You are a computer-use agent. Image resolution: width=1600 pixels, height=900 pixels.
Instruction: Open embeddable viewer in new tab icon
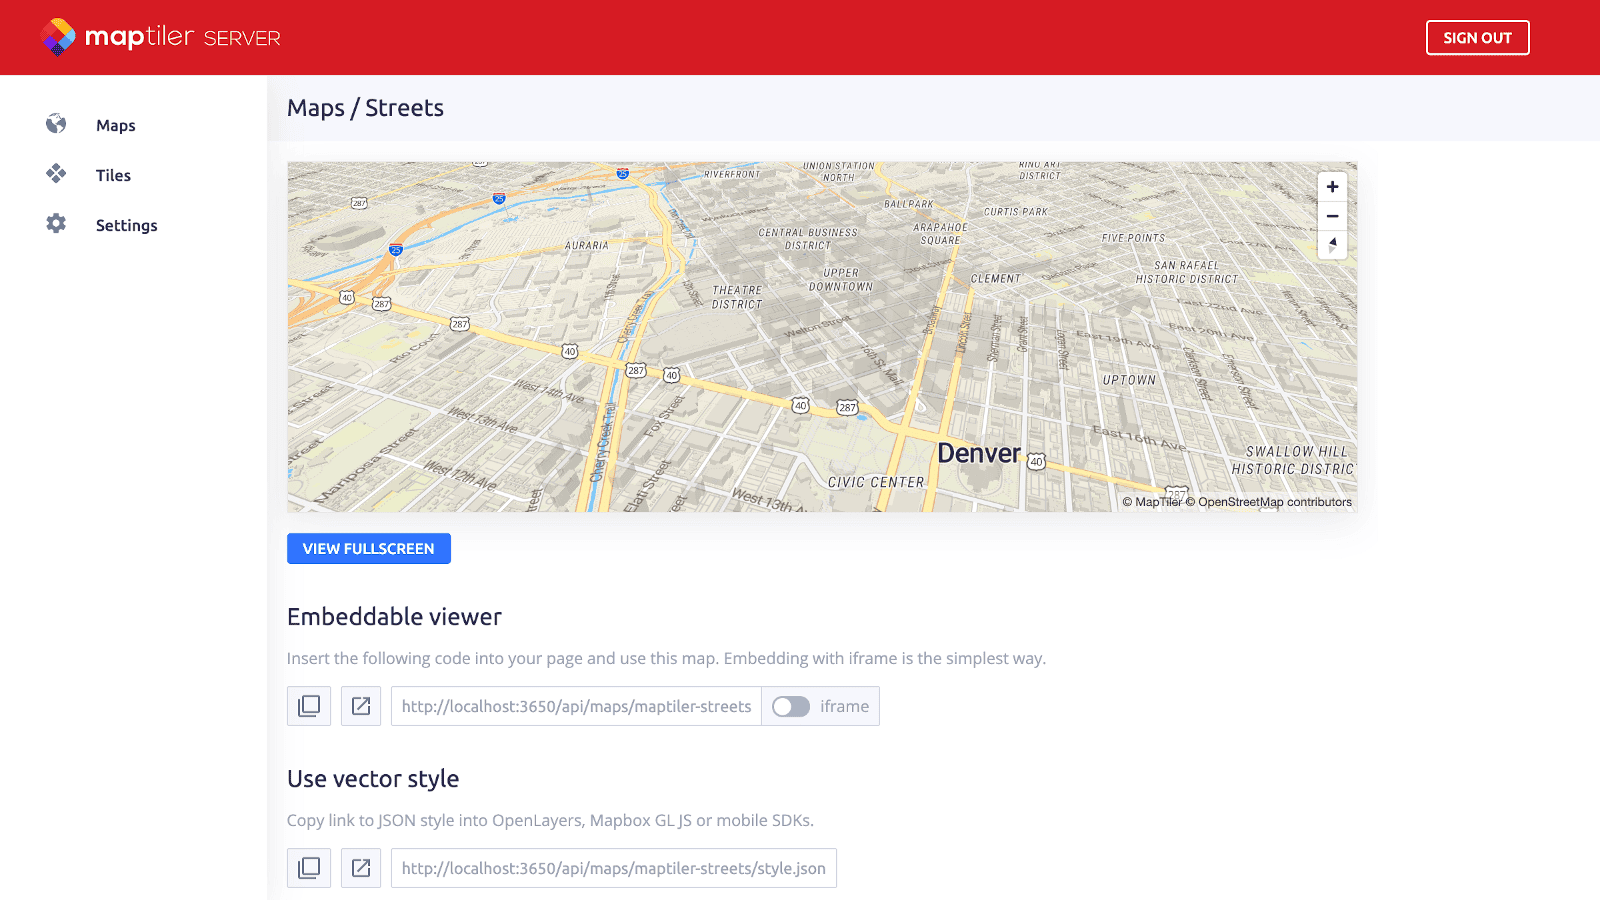[360, 706]
